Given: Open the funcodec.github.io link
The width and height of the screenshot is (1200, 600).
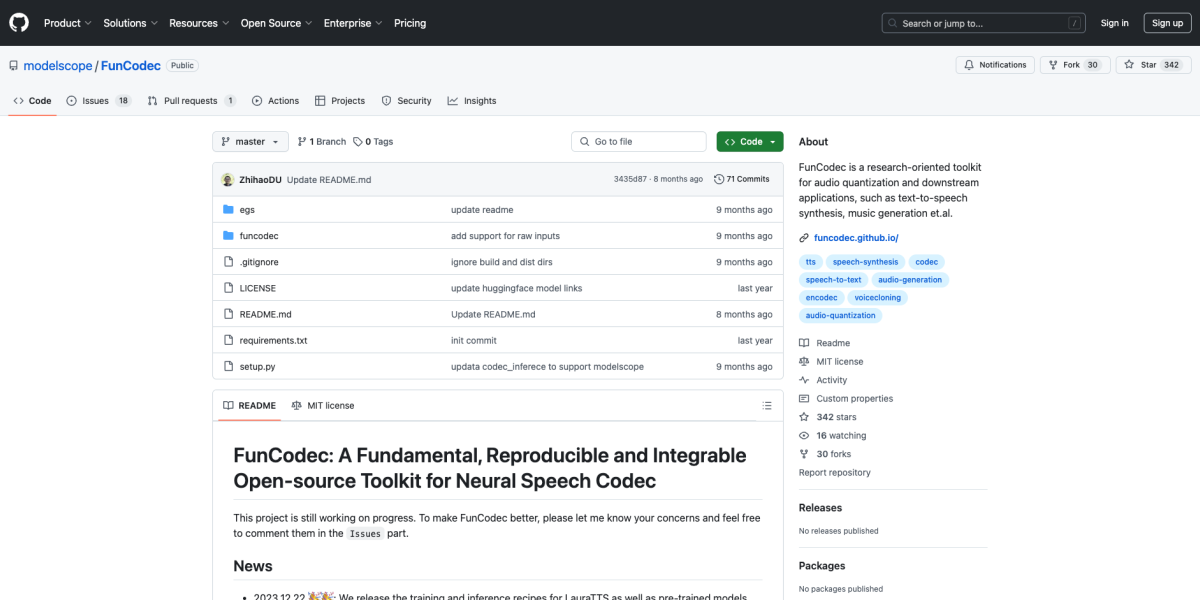Looking at the screenshot, I should point(855,238).
